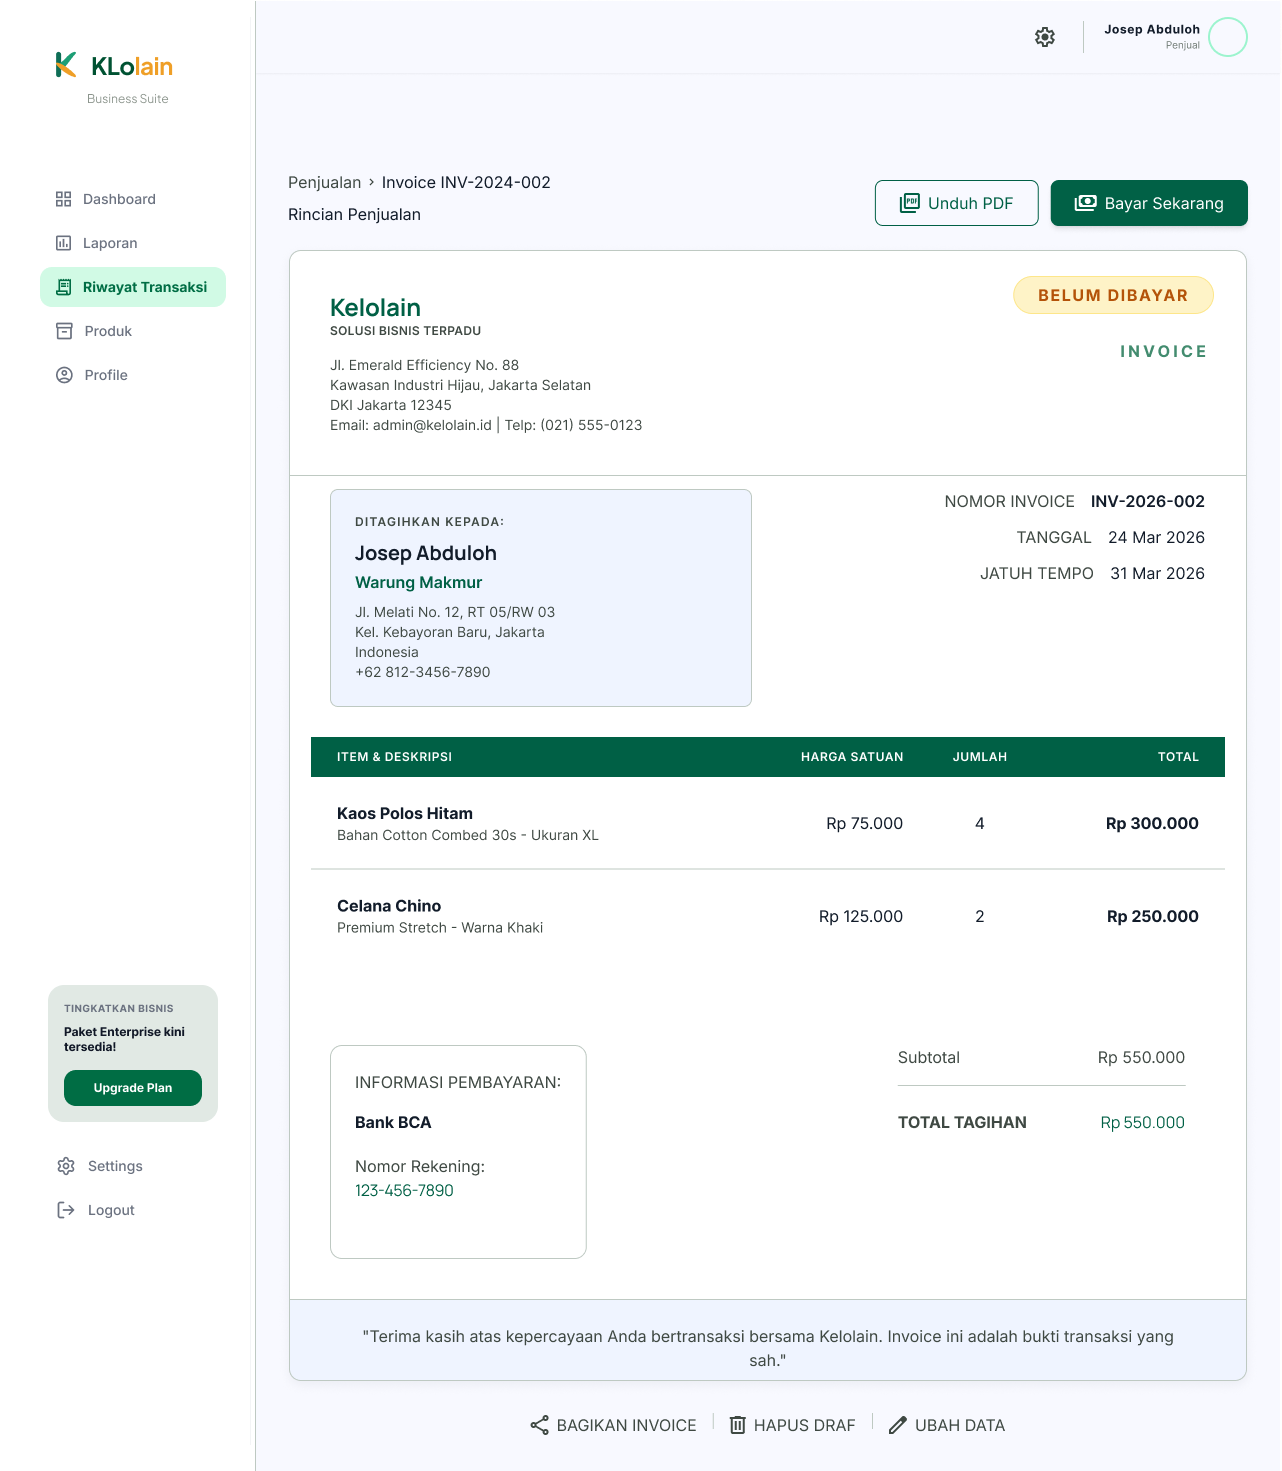Click TOTAL column header

1178,757
